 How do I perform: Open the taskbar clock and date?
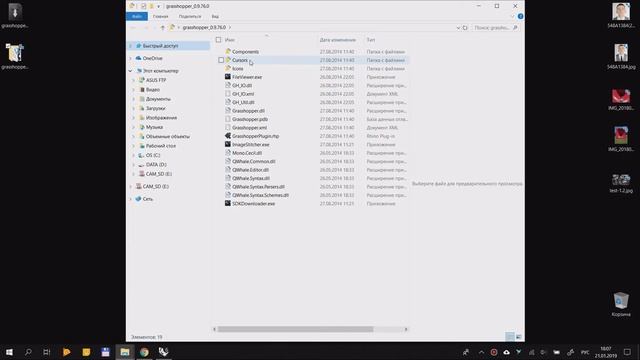tap(606, 352)
